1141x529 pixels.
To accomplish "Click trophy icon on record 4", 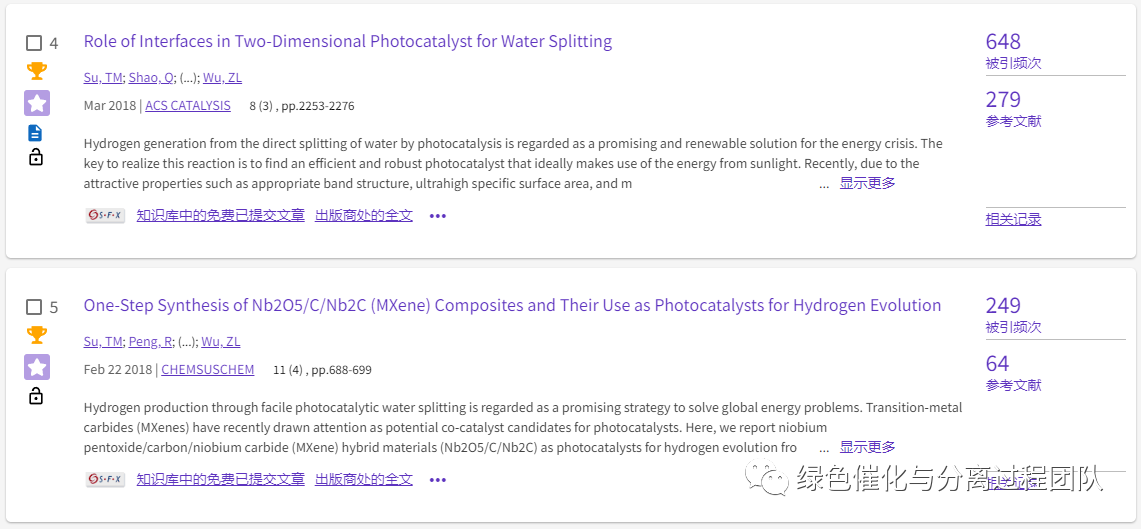I will click(36, 71).
